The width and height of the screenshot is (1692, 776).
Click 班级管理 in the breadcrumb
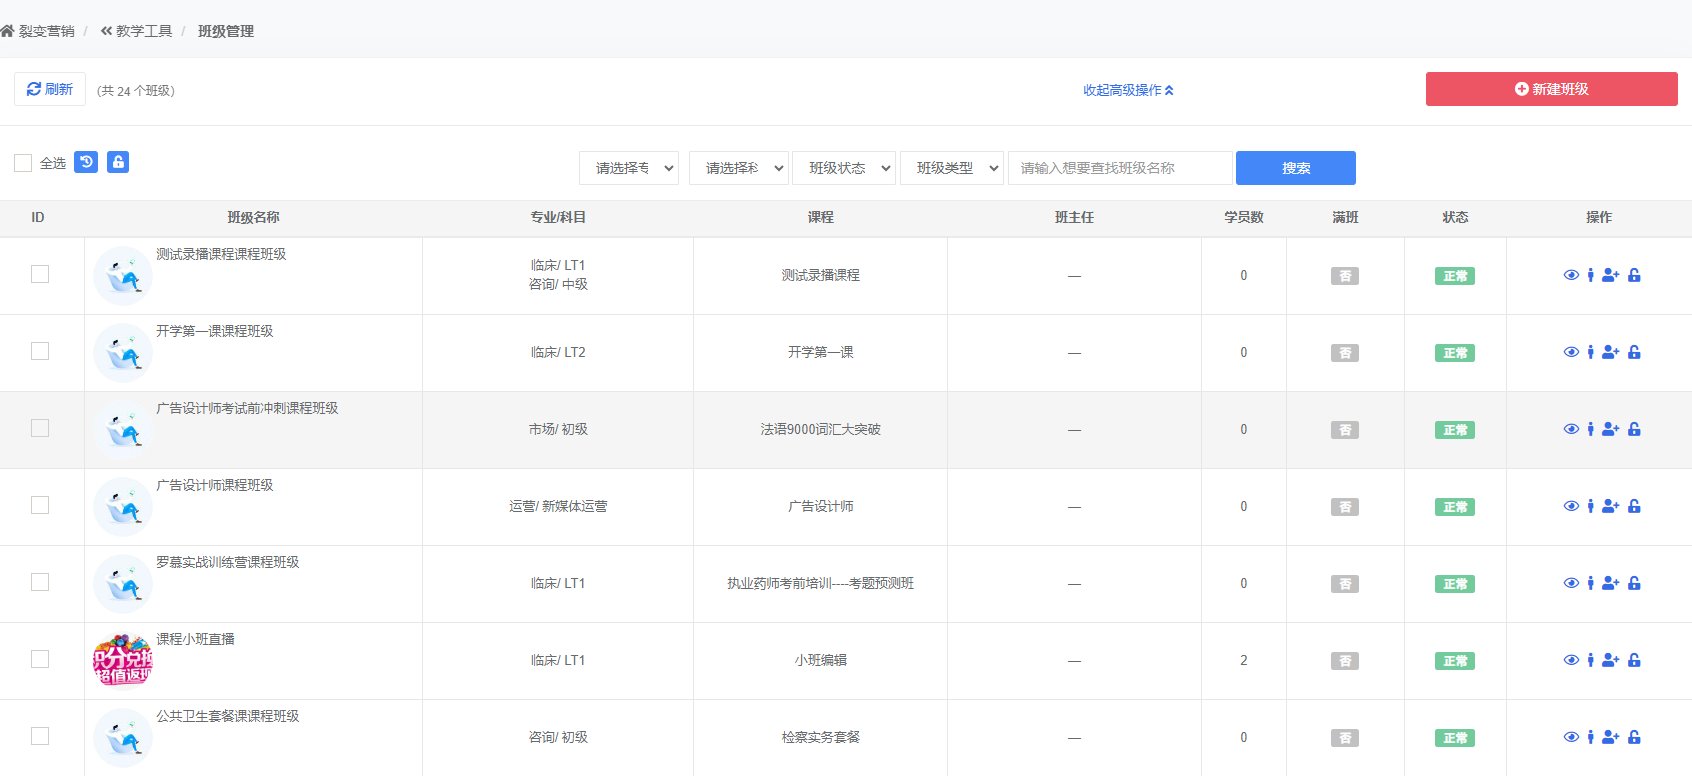pyautogui.click(x=226, y=31)
